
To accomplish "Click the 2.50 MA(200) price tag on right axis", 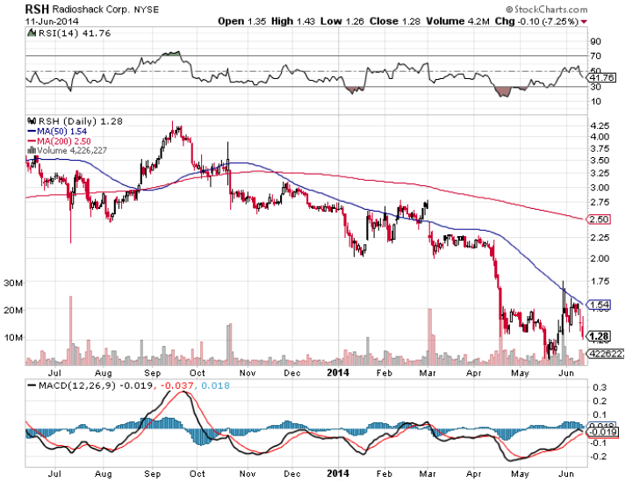I will click(600, 219).
